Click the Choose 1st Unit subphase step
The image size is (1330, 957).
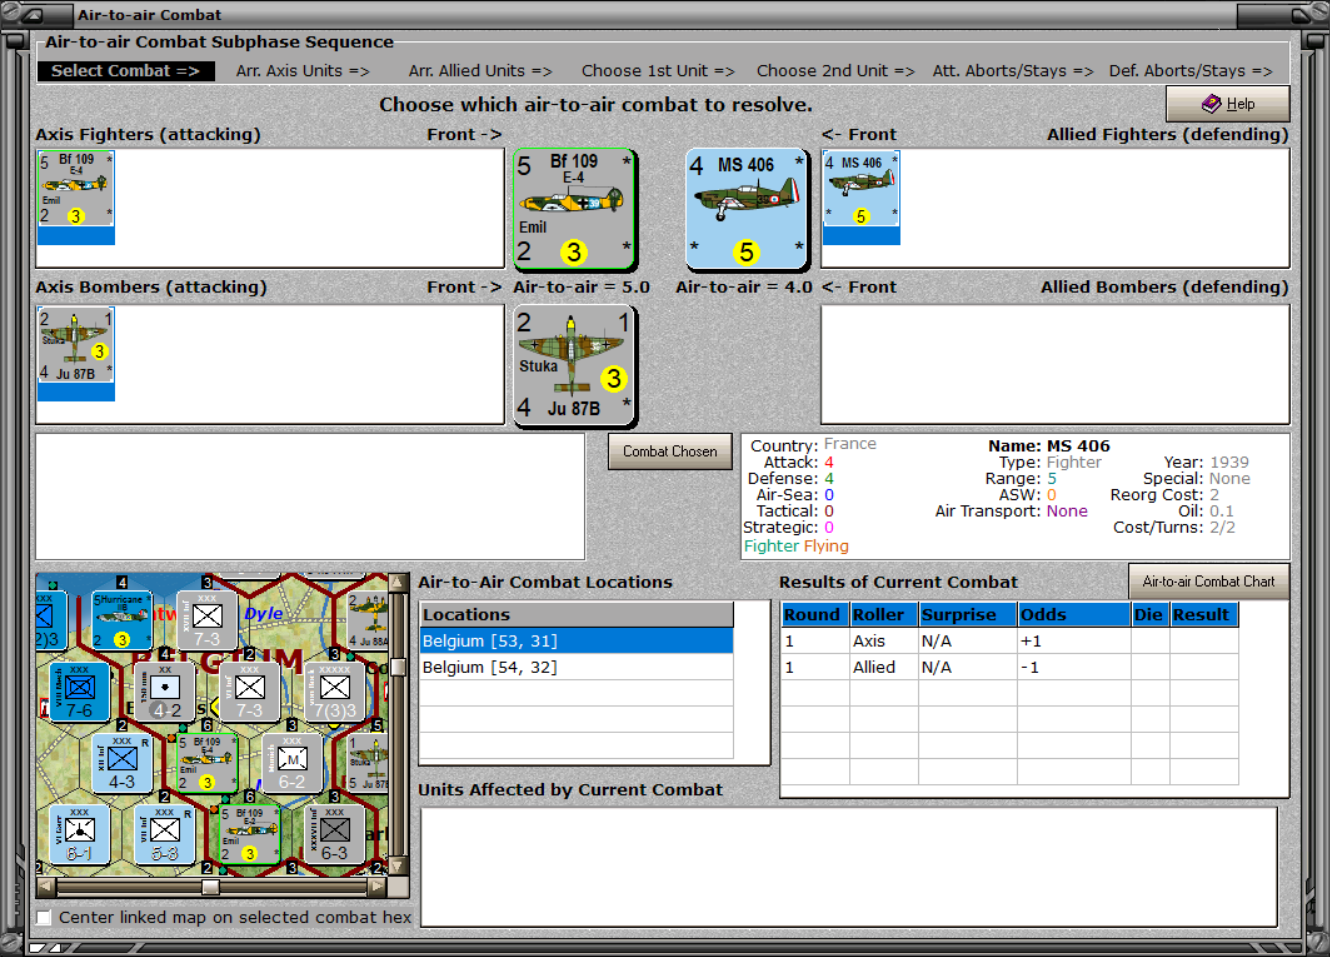point(658,71)
